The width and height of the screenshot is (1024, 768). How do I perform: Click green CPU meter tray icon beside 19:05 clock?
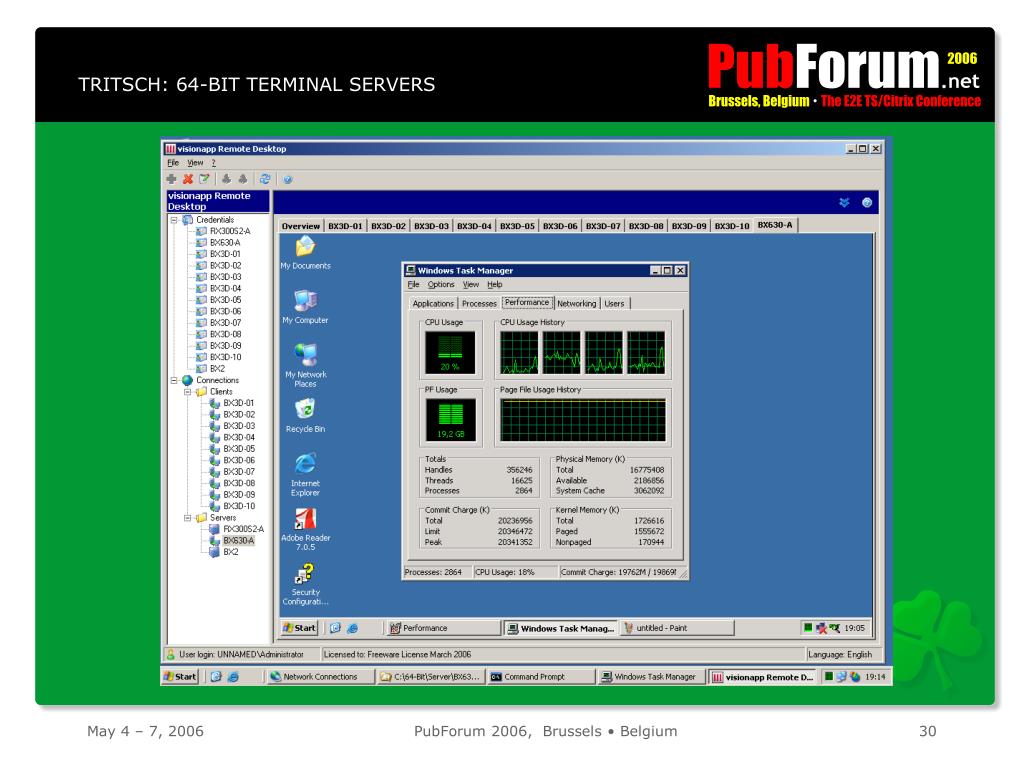click(808, 628)
